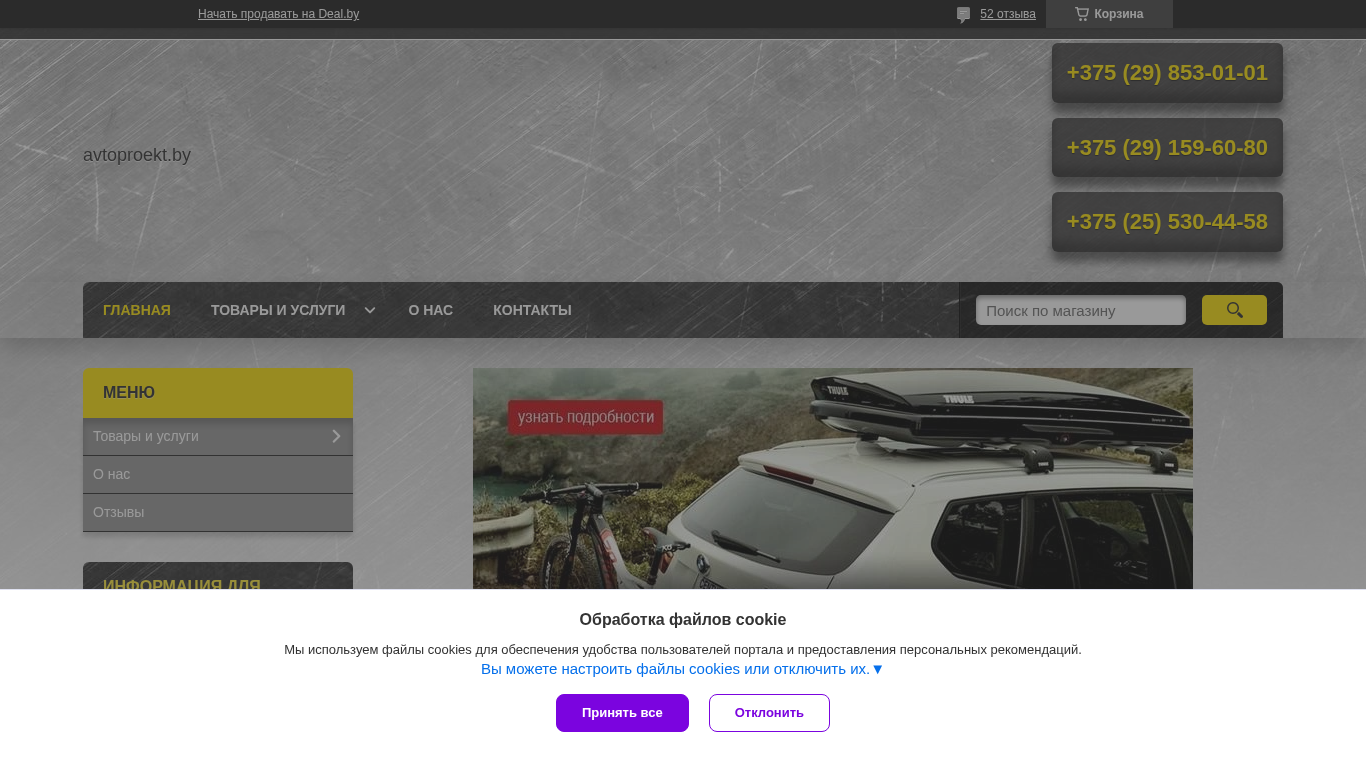Image resolution: width=1366 pixels, height=768 pixels.
Task: Follow Начать продавать на Deal.by link
Action: tap(278, 14)
